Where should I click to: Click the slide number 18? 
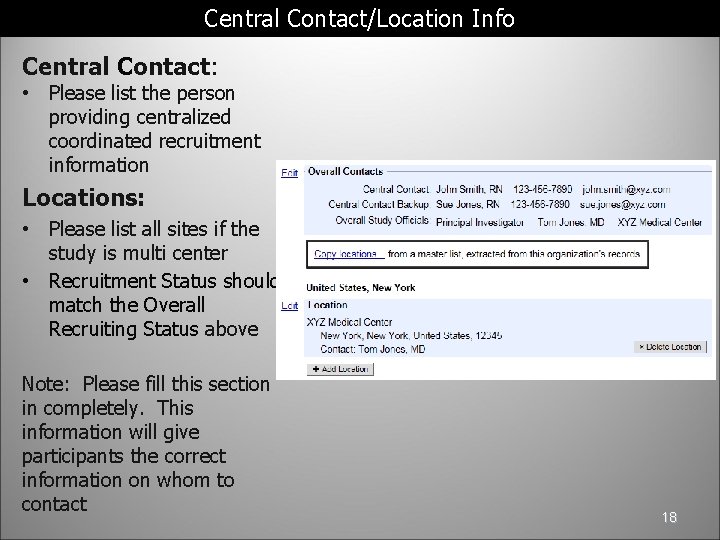(x=669, y=518)
